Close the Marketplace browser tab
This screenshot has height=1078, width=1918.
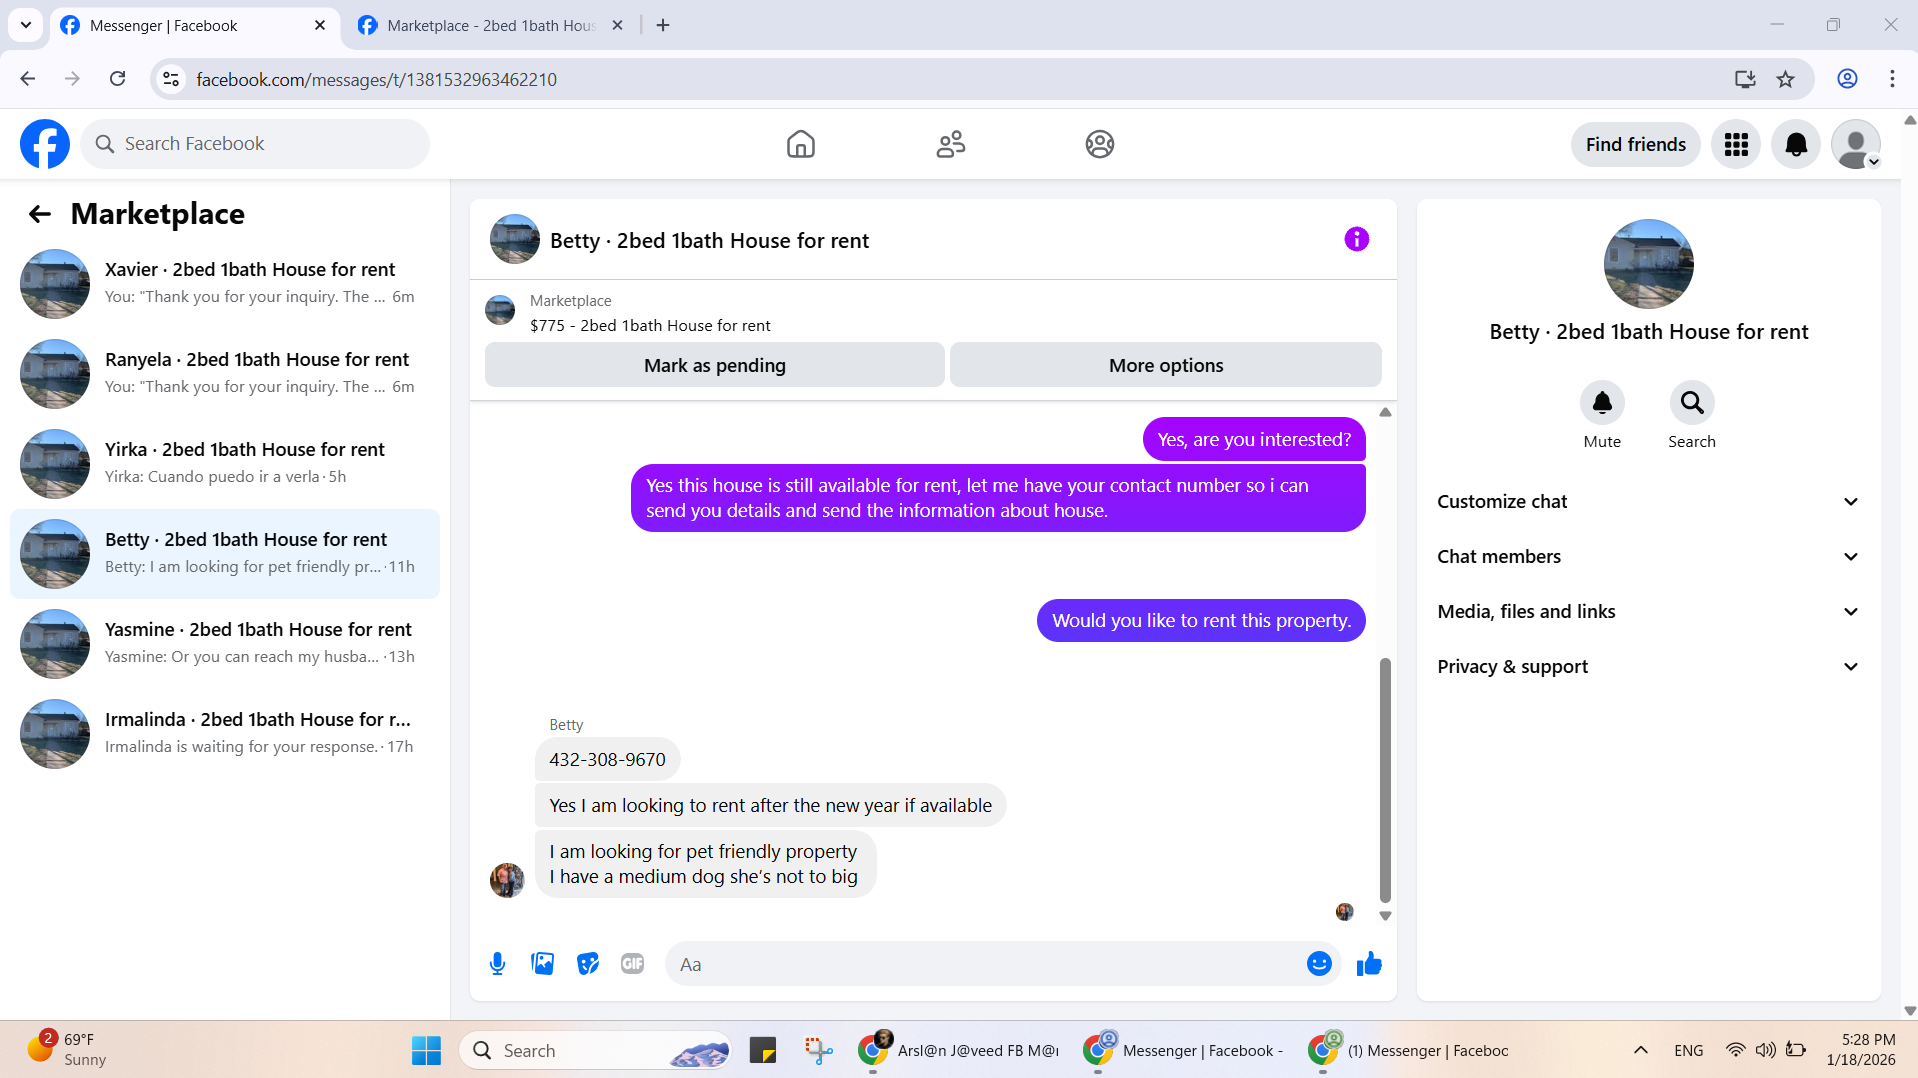(617, 26)
